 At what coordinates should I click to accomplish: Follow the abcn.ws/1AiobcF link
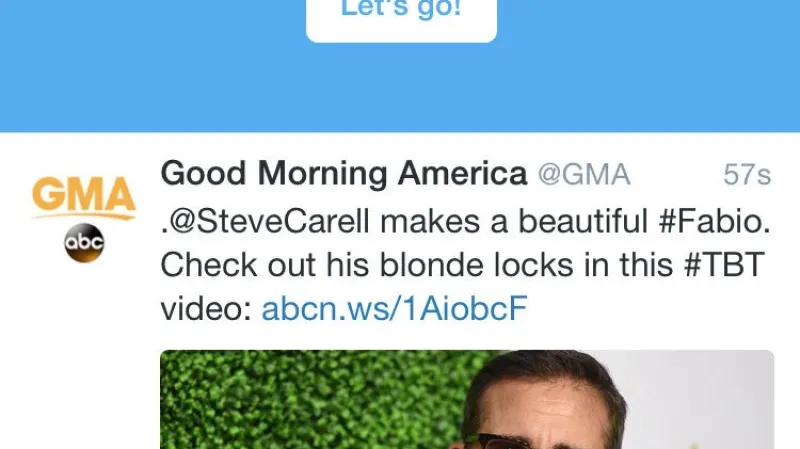coord(394,308)
